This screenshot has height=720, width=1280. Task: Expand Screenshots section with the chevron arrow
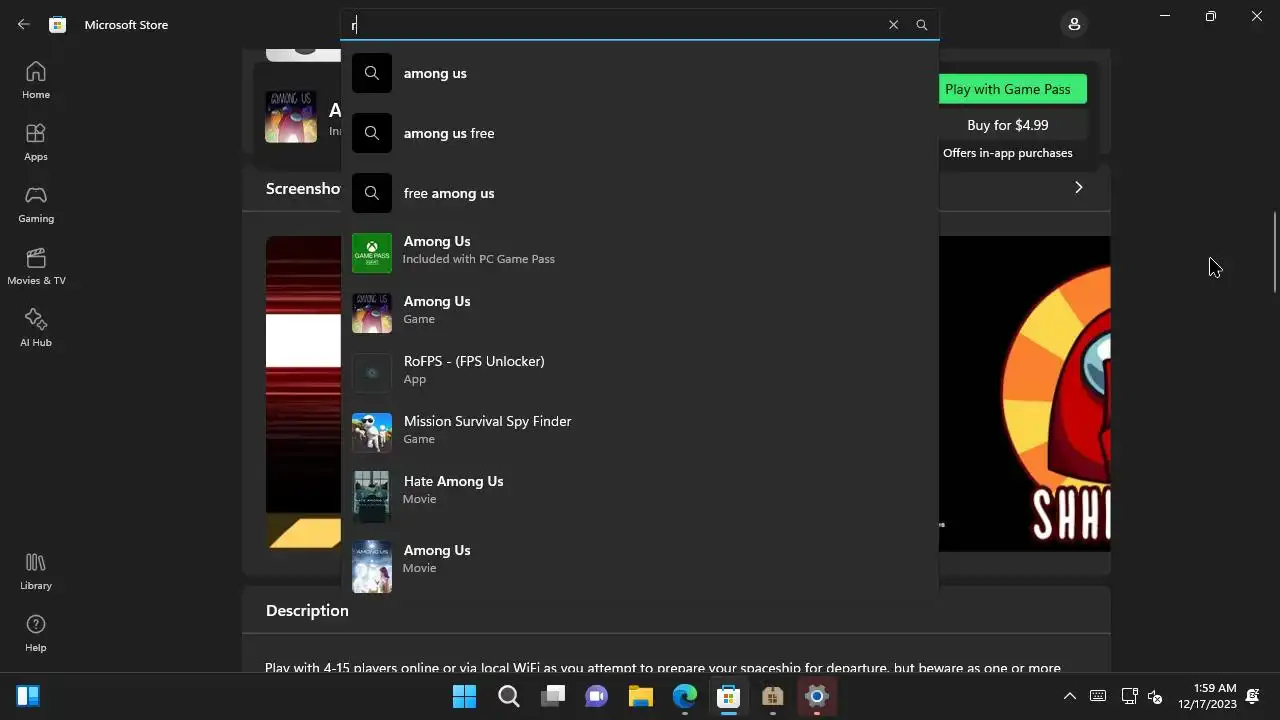click(x=1078, y=188)
